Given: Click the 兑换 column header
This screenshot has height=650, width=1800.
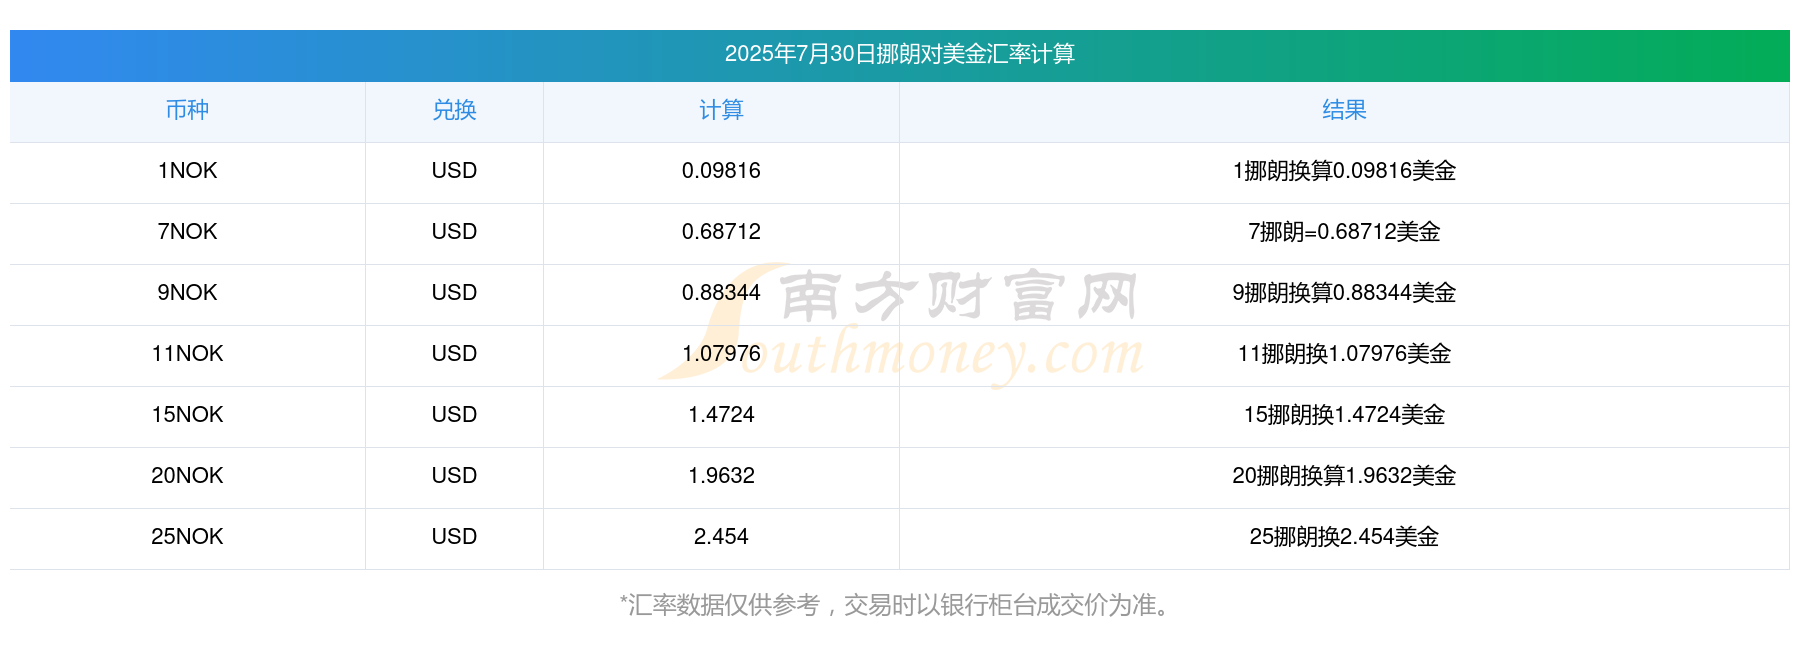Looking at the screenshot, I should click(x=454, y=110).
